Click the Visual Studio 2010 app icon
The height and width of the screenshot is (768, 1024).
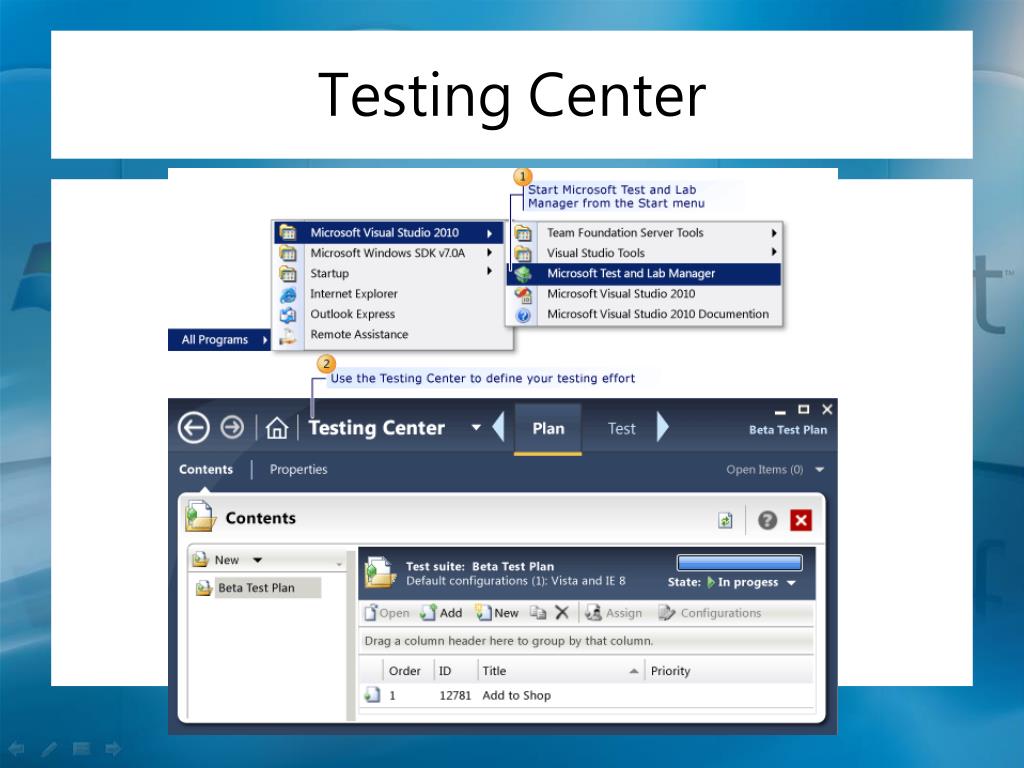coord(523,295)
